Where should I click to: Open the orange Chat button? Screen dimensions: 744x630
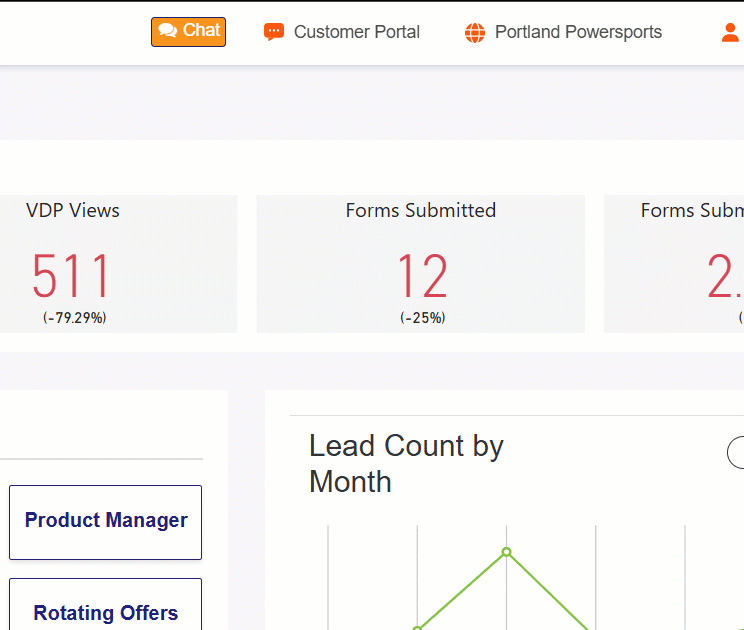(x=188, y=32)
